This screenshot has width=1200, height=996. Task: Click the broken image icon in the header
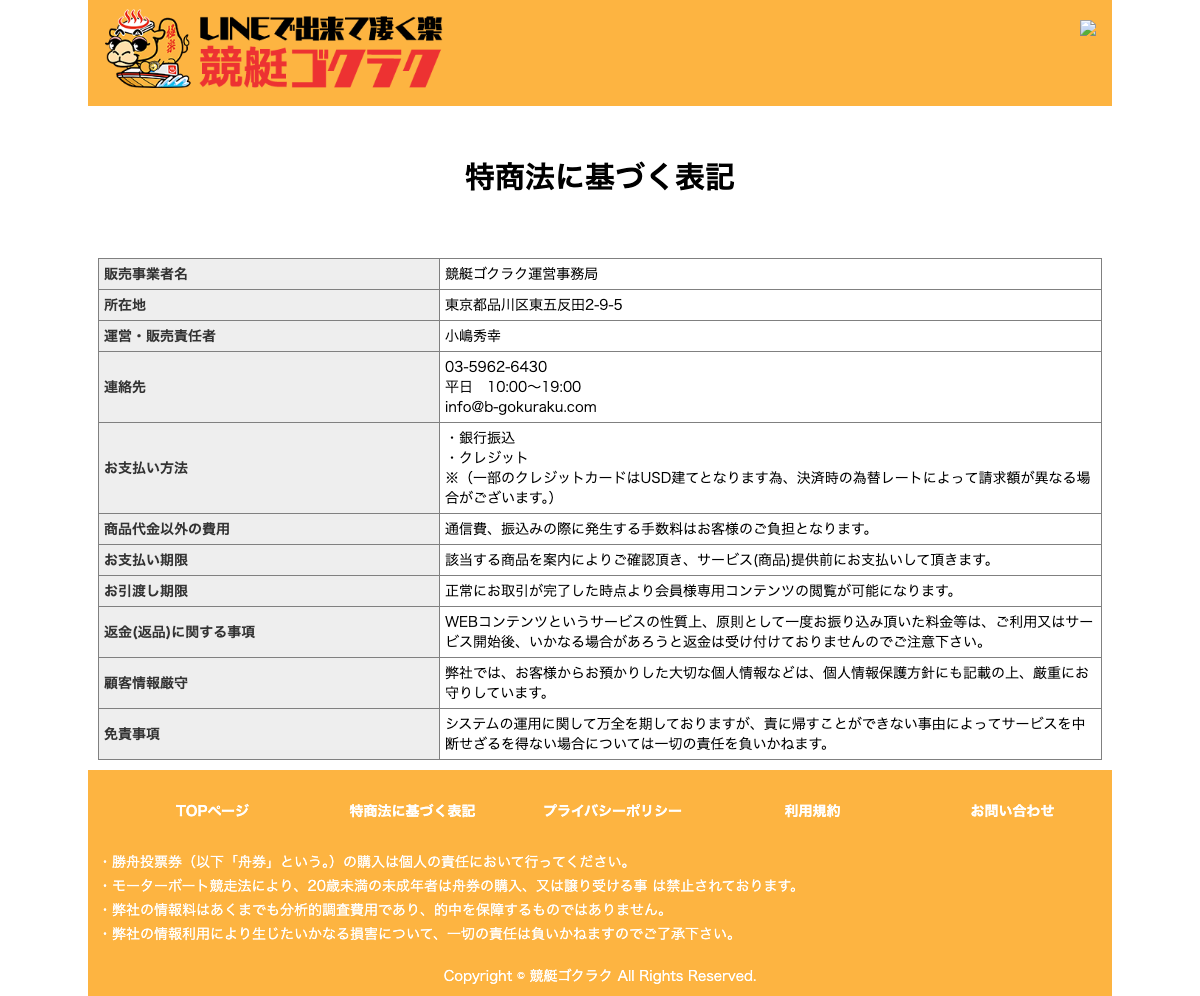click(x=1088, y=28)
